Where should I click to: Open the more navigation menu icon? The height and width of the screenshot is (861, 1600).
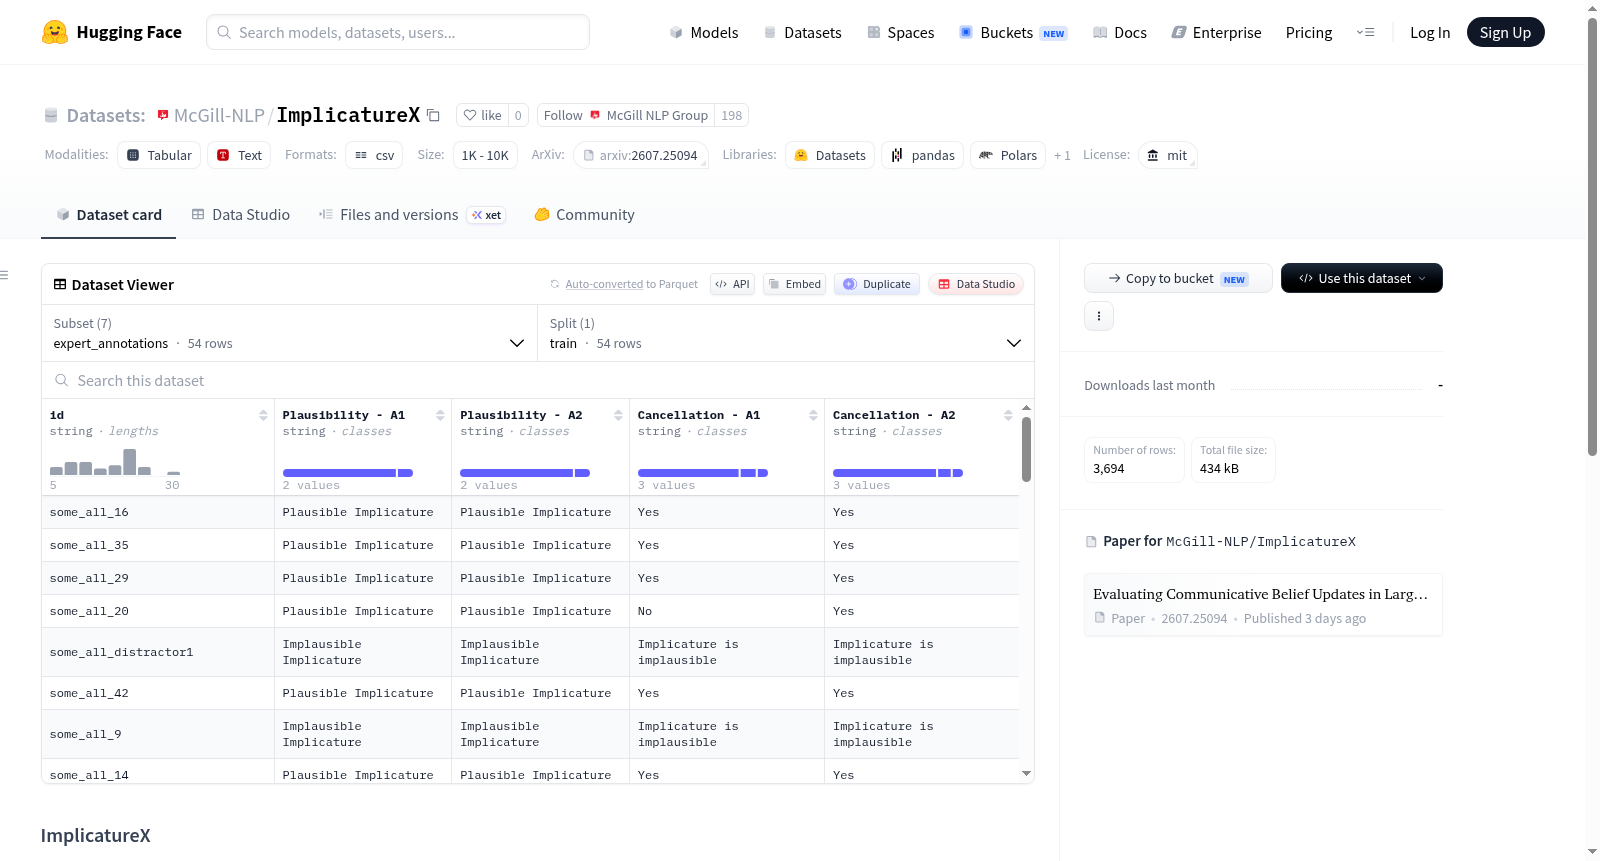tap(1365, 32)
